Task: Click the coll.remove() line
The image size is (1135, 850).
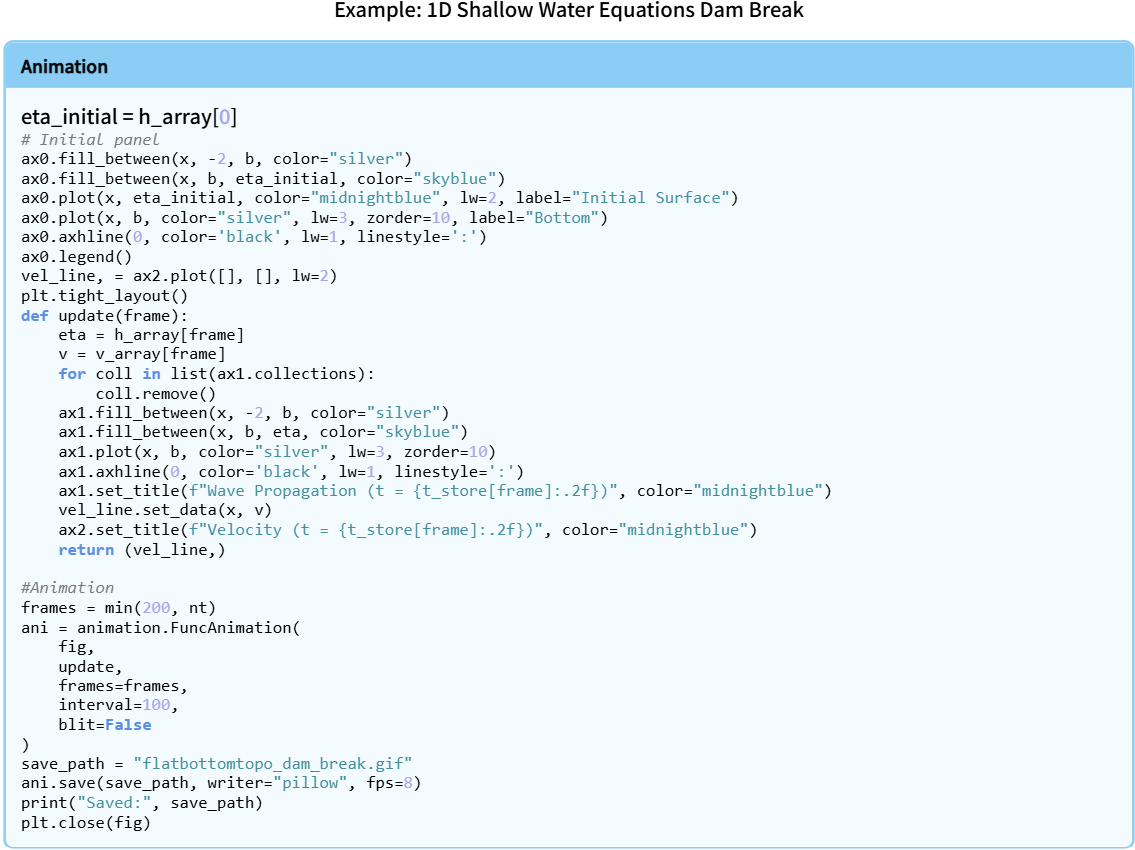Action: [155, 393]
